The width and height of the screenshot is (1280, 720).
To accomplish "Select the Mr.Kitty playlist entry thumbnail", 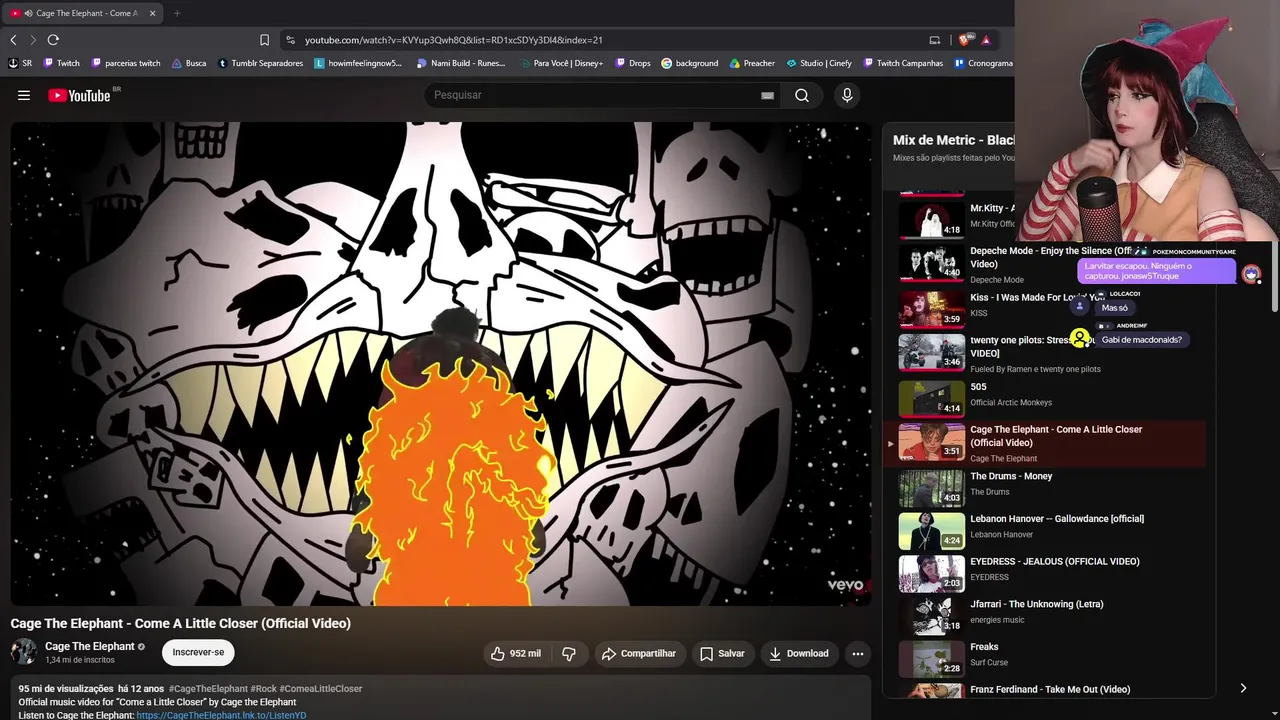I will pyautogui.click(x=931, y=220).
